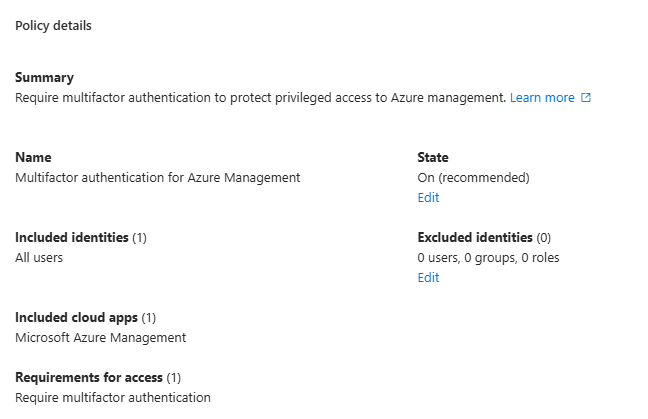This screenshot has width=648, height=419.
Task: Edit the Excluded identities list
Action: [428, 278]
